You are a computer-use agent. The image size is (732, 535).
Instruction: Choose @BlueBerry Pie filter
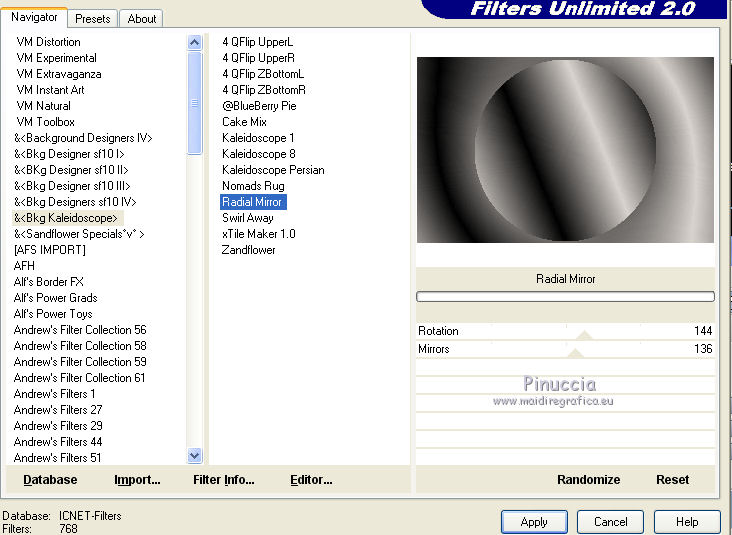coord(259,106)
